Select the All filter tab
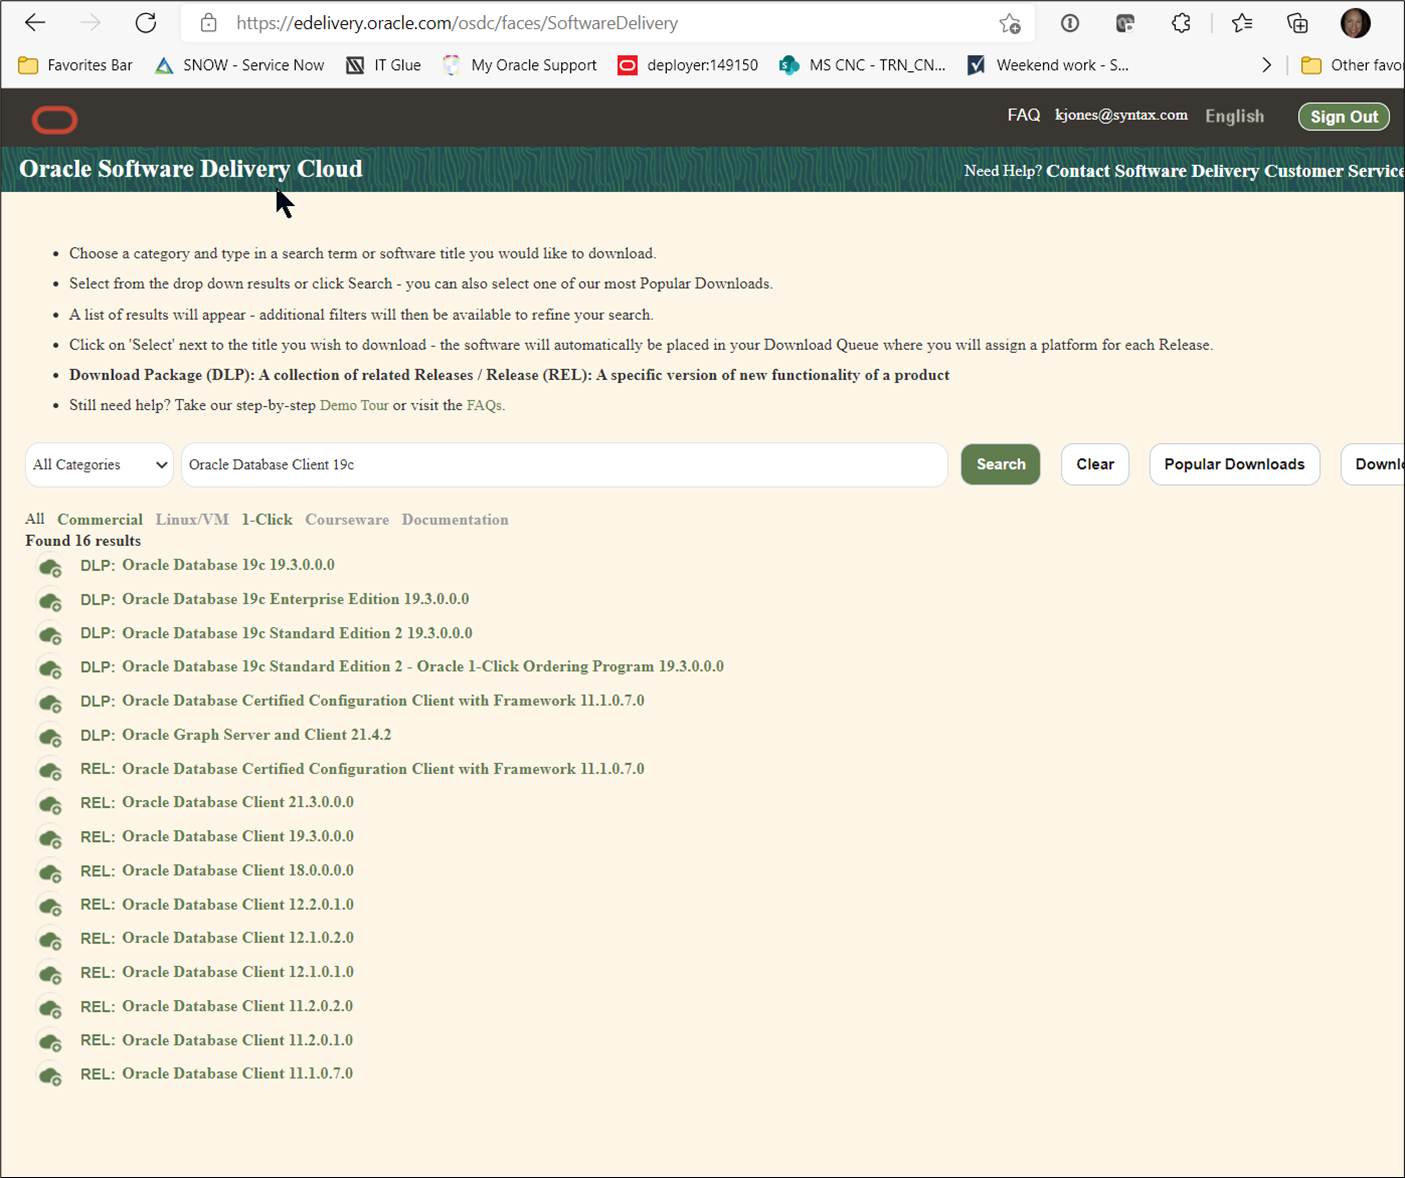 pyautogui.click(x=35, y=519)
